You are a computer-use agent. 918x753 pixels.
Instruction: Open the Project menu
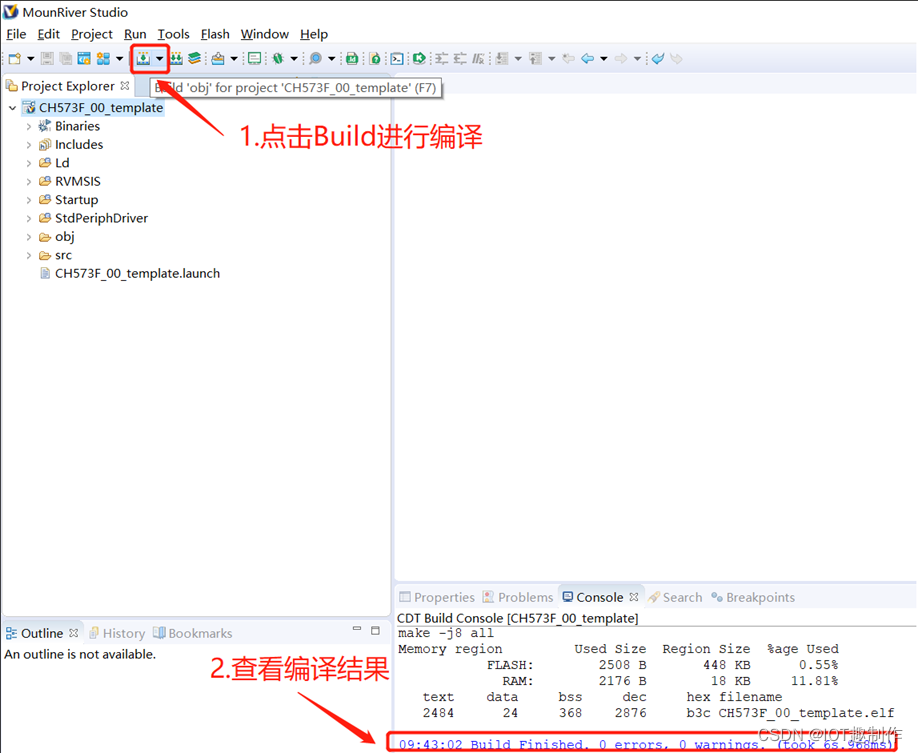[91, 34]
